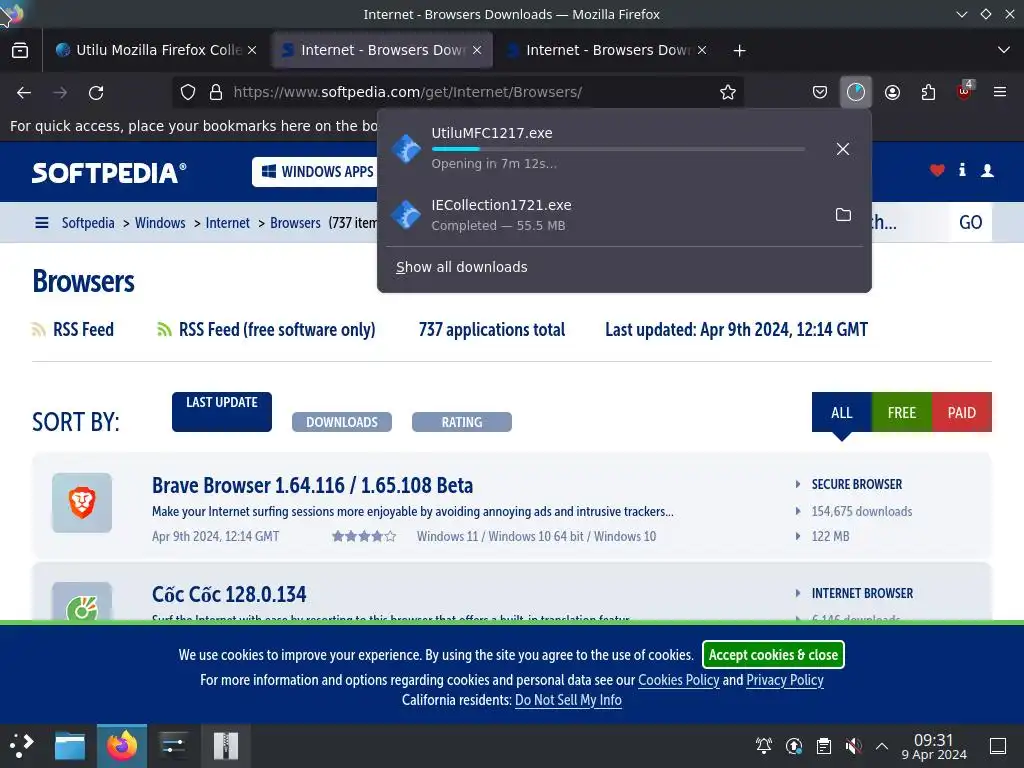1024x768 pixels.
Task: Open the Privacy Policy link
Action: [784, 680]
